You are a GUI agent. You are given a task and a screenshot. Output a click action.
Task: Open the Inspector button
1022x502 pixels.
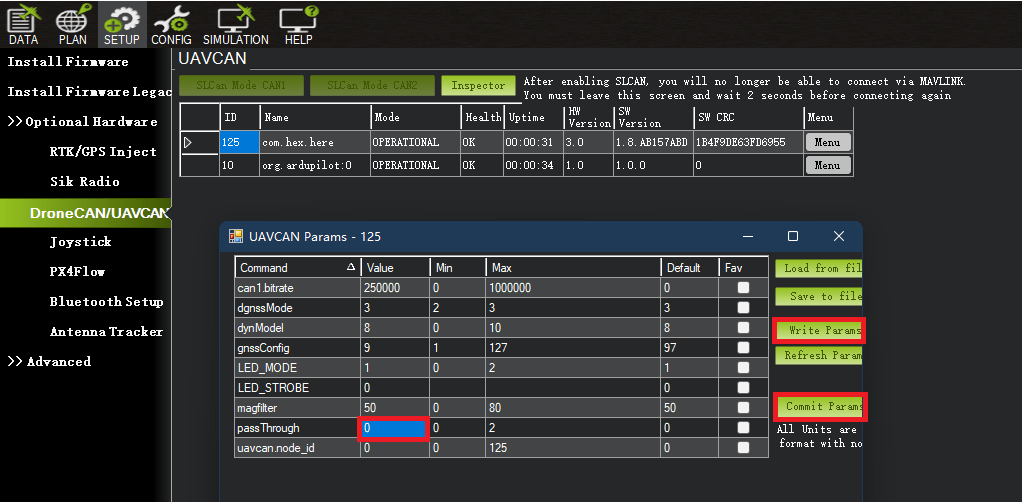click(478, 85)
